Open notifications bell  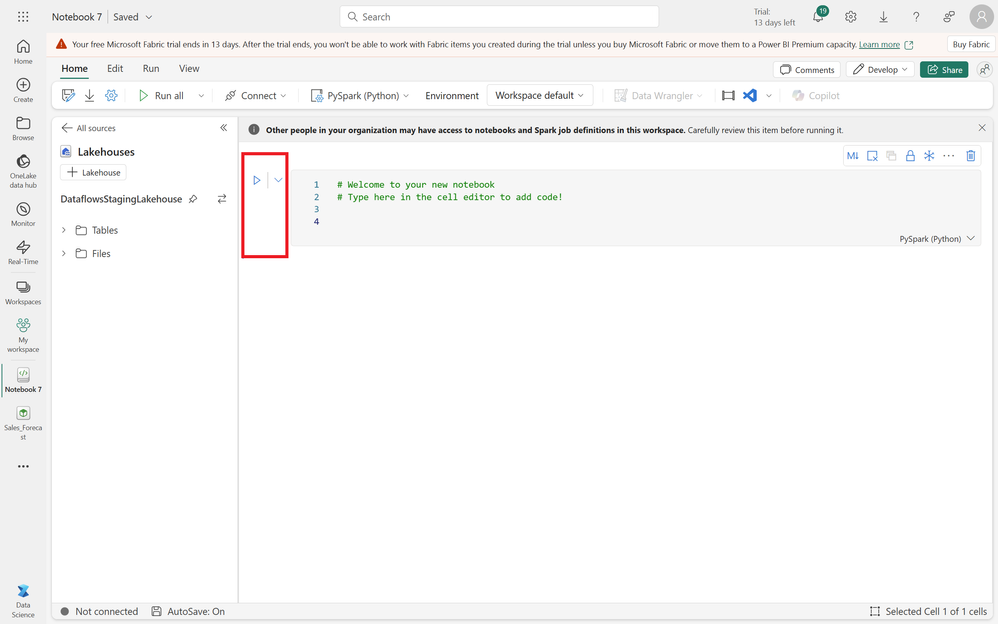click(819, 17)
